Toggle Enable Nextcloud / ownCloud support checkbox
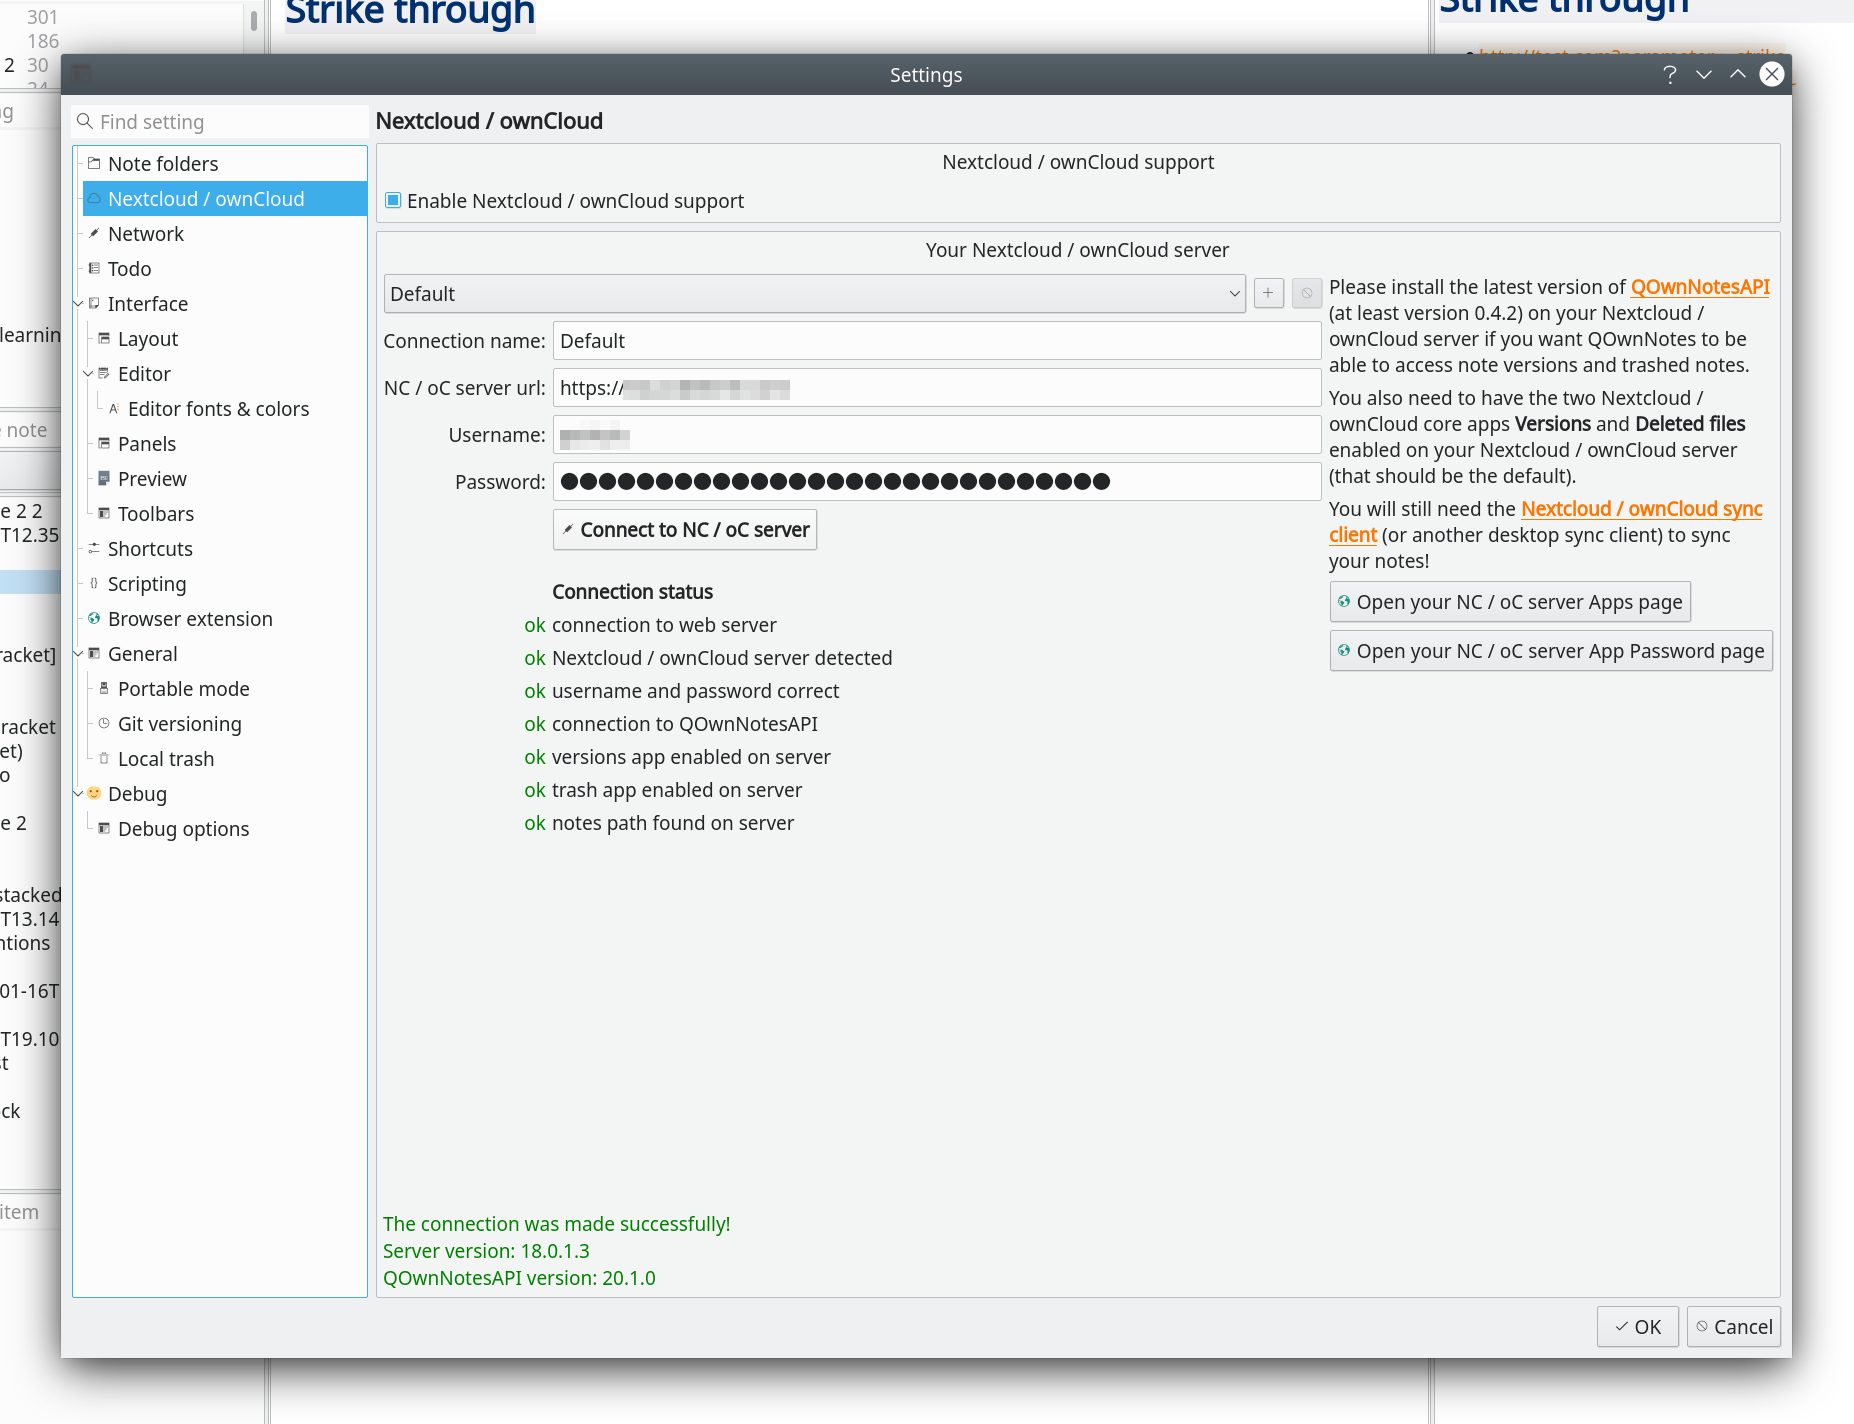 (394, 201)
